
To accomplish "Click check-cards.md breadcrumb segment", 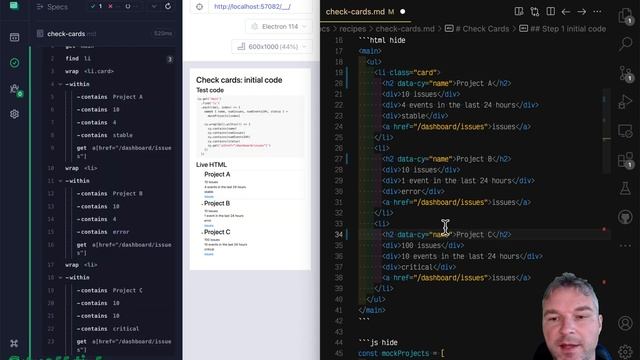I will tap(405, 29).
